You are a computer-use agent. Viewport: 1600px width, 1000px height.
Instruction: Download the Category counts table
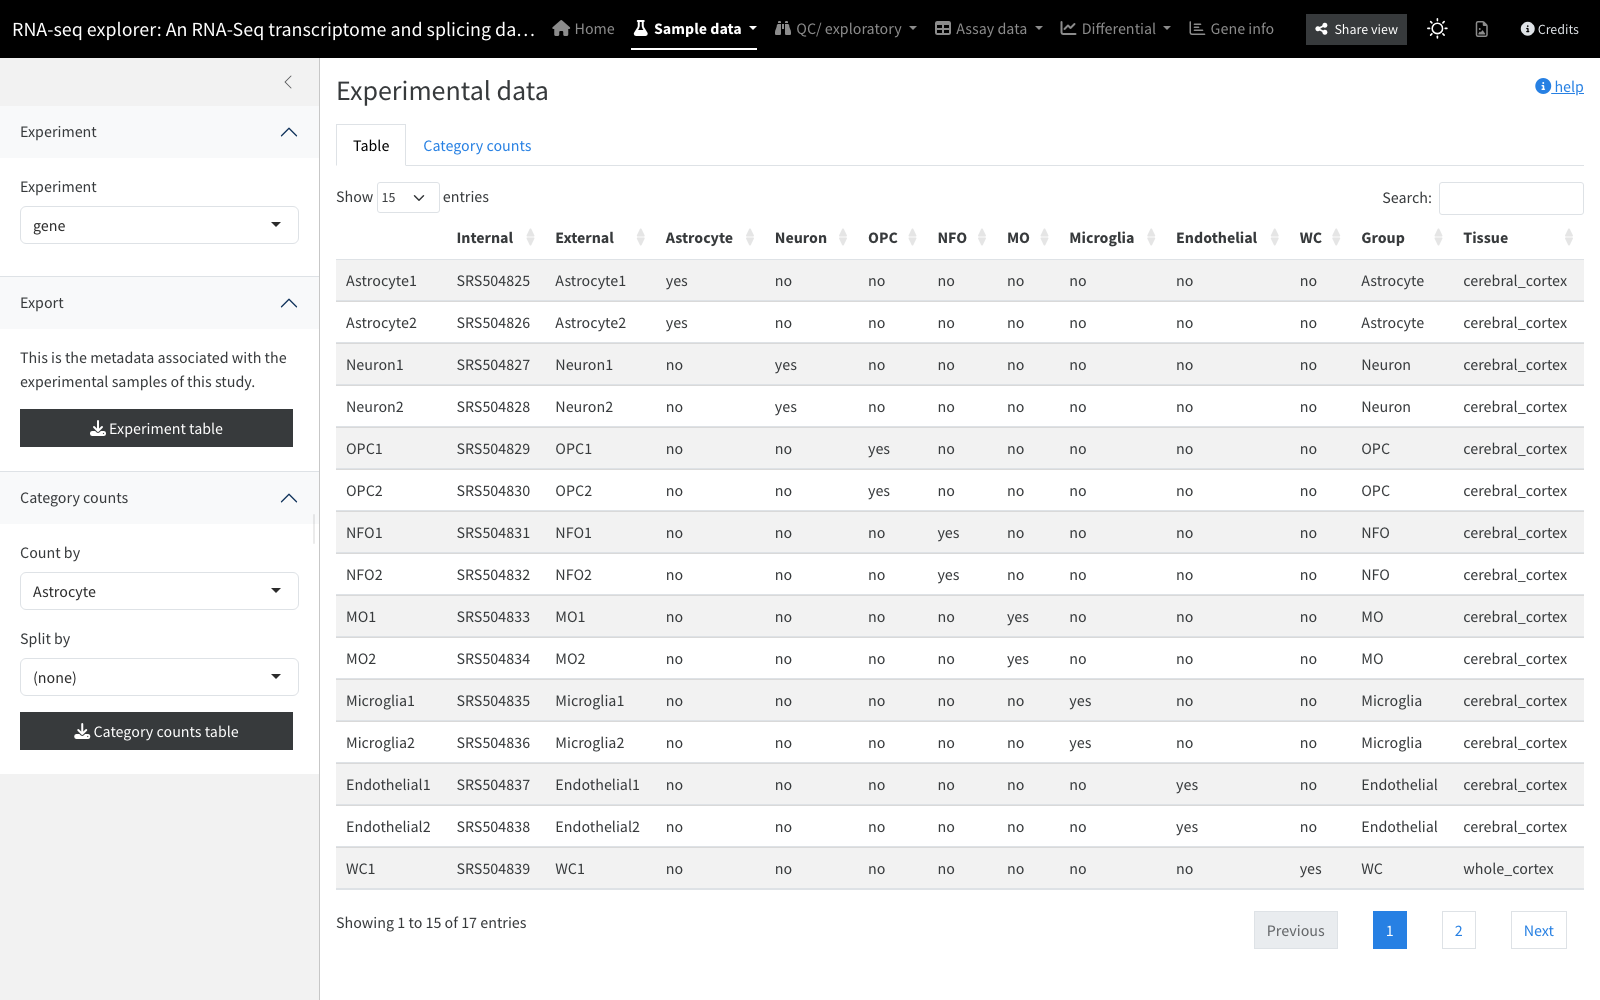click(x=156, y=731)
